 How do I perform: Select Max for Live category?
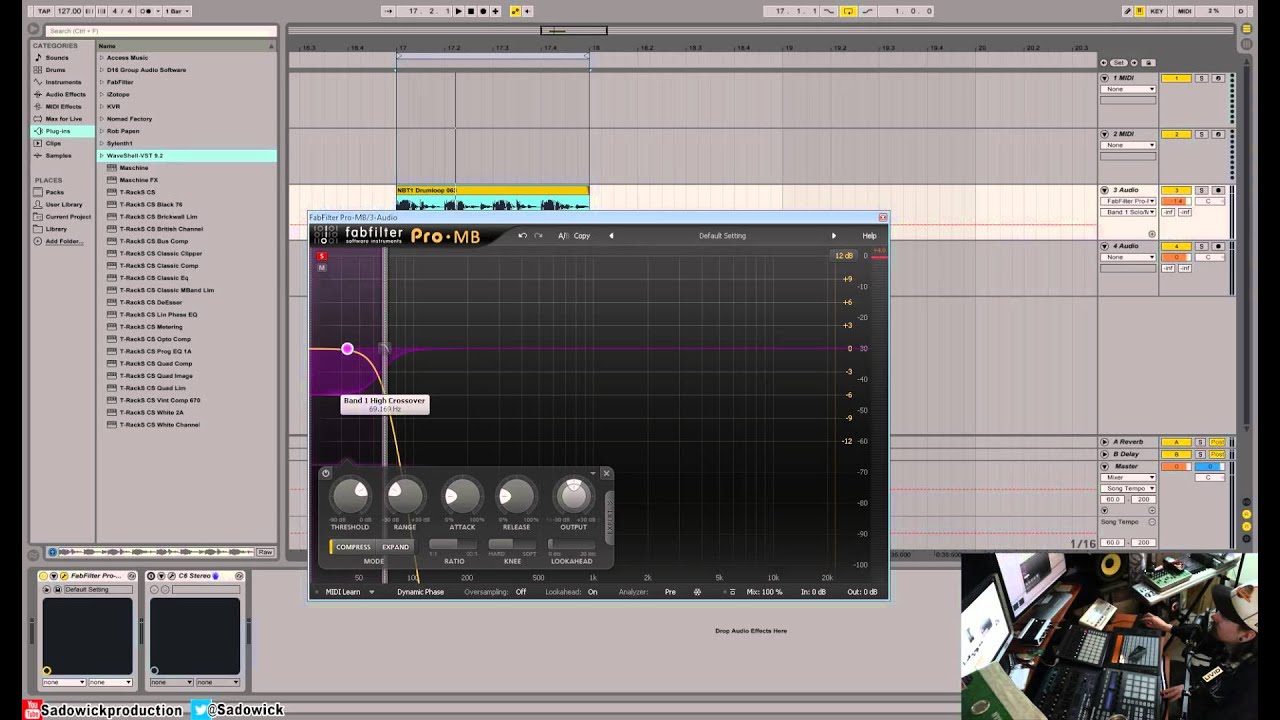click(x=64, y=118)
